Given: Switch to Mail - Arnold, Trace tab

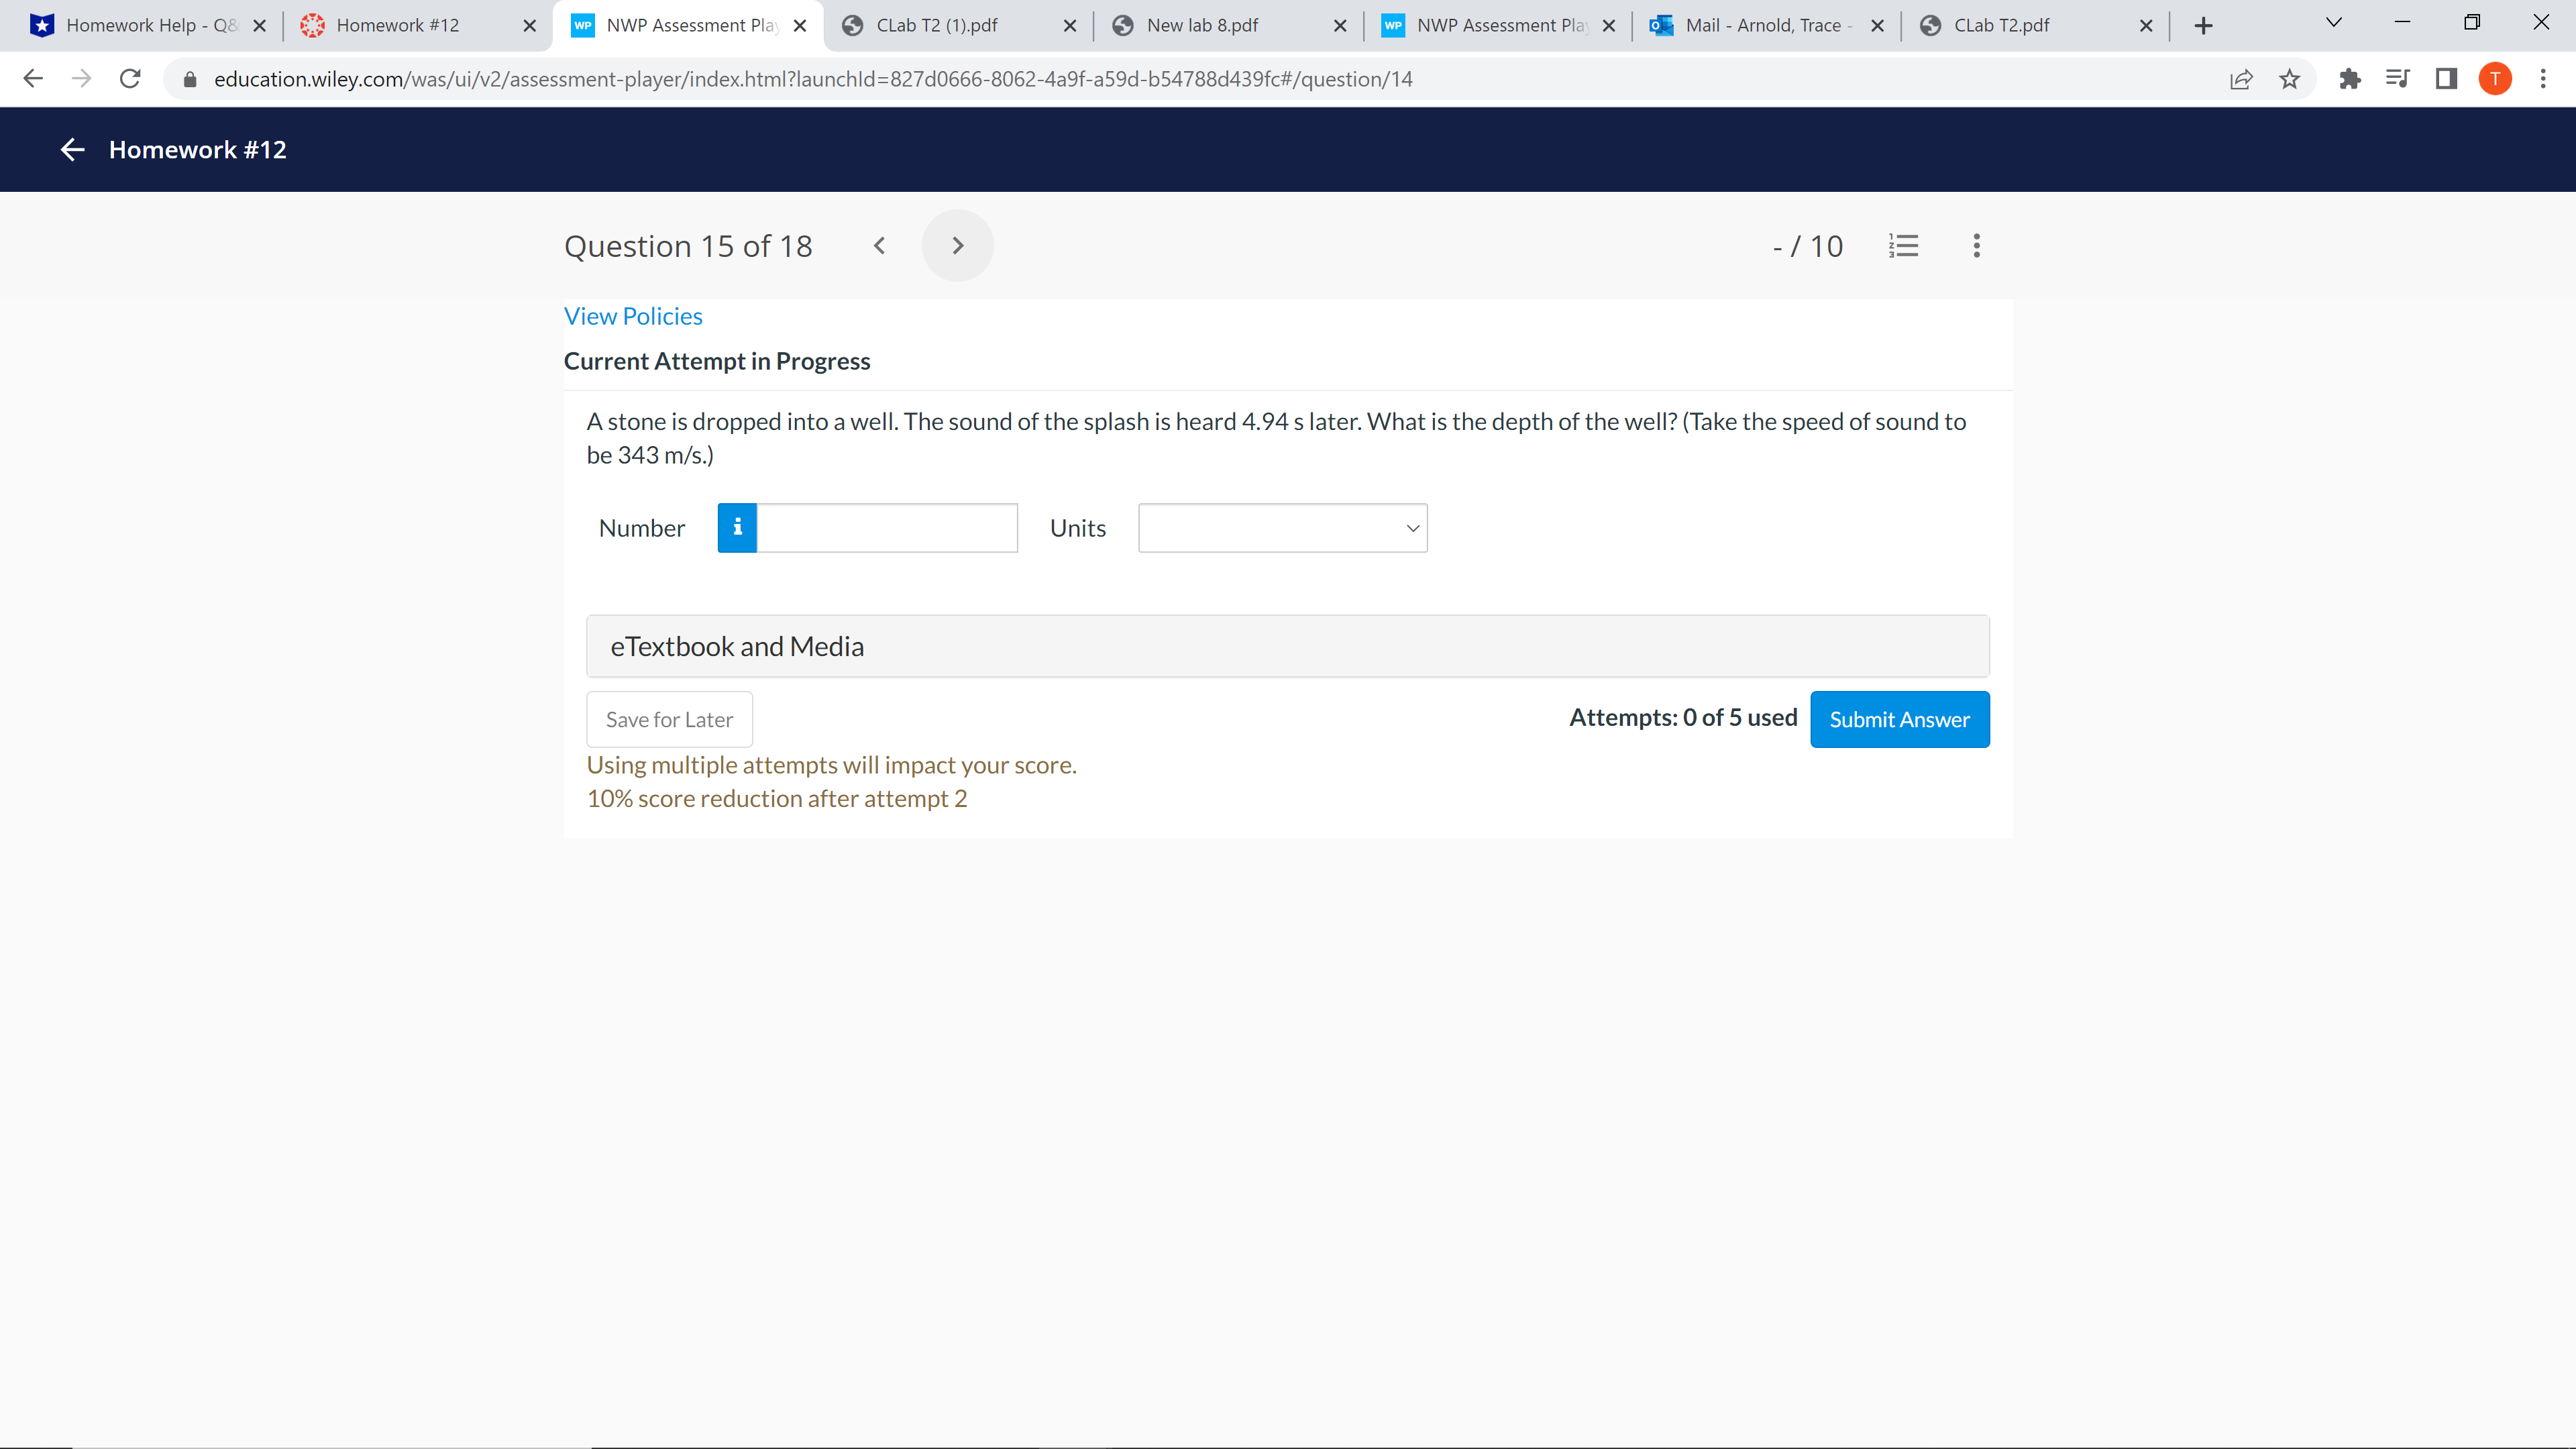Looking at the screenshot, I should (x=1762, y=26).
